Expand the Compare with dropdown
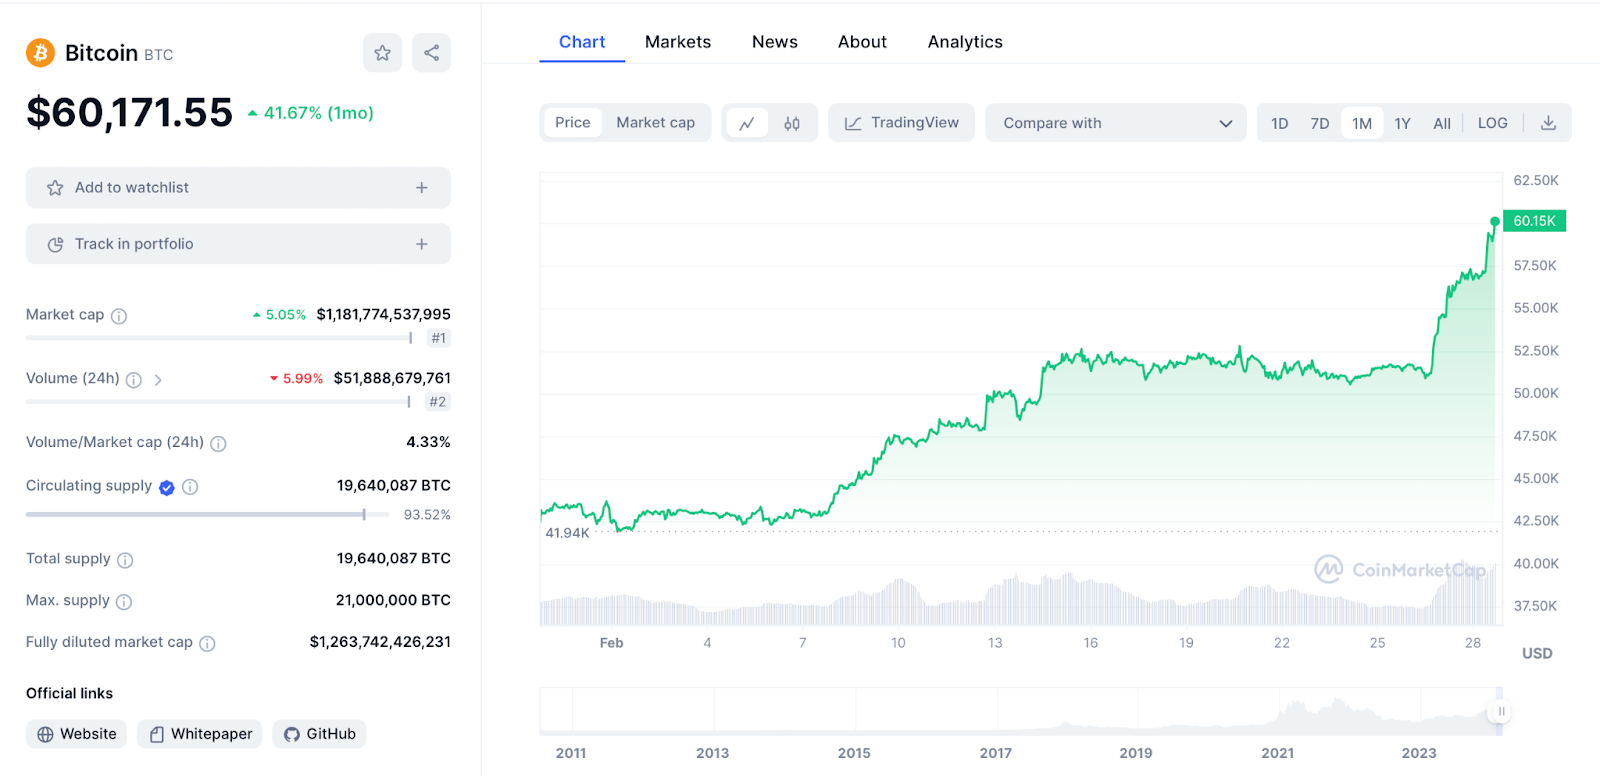Viewport: 1600px width, 776px height. pyautogui.click(x=1116, y=123)
